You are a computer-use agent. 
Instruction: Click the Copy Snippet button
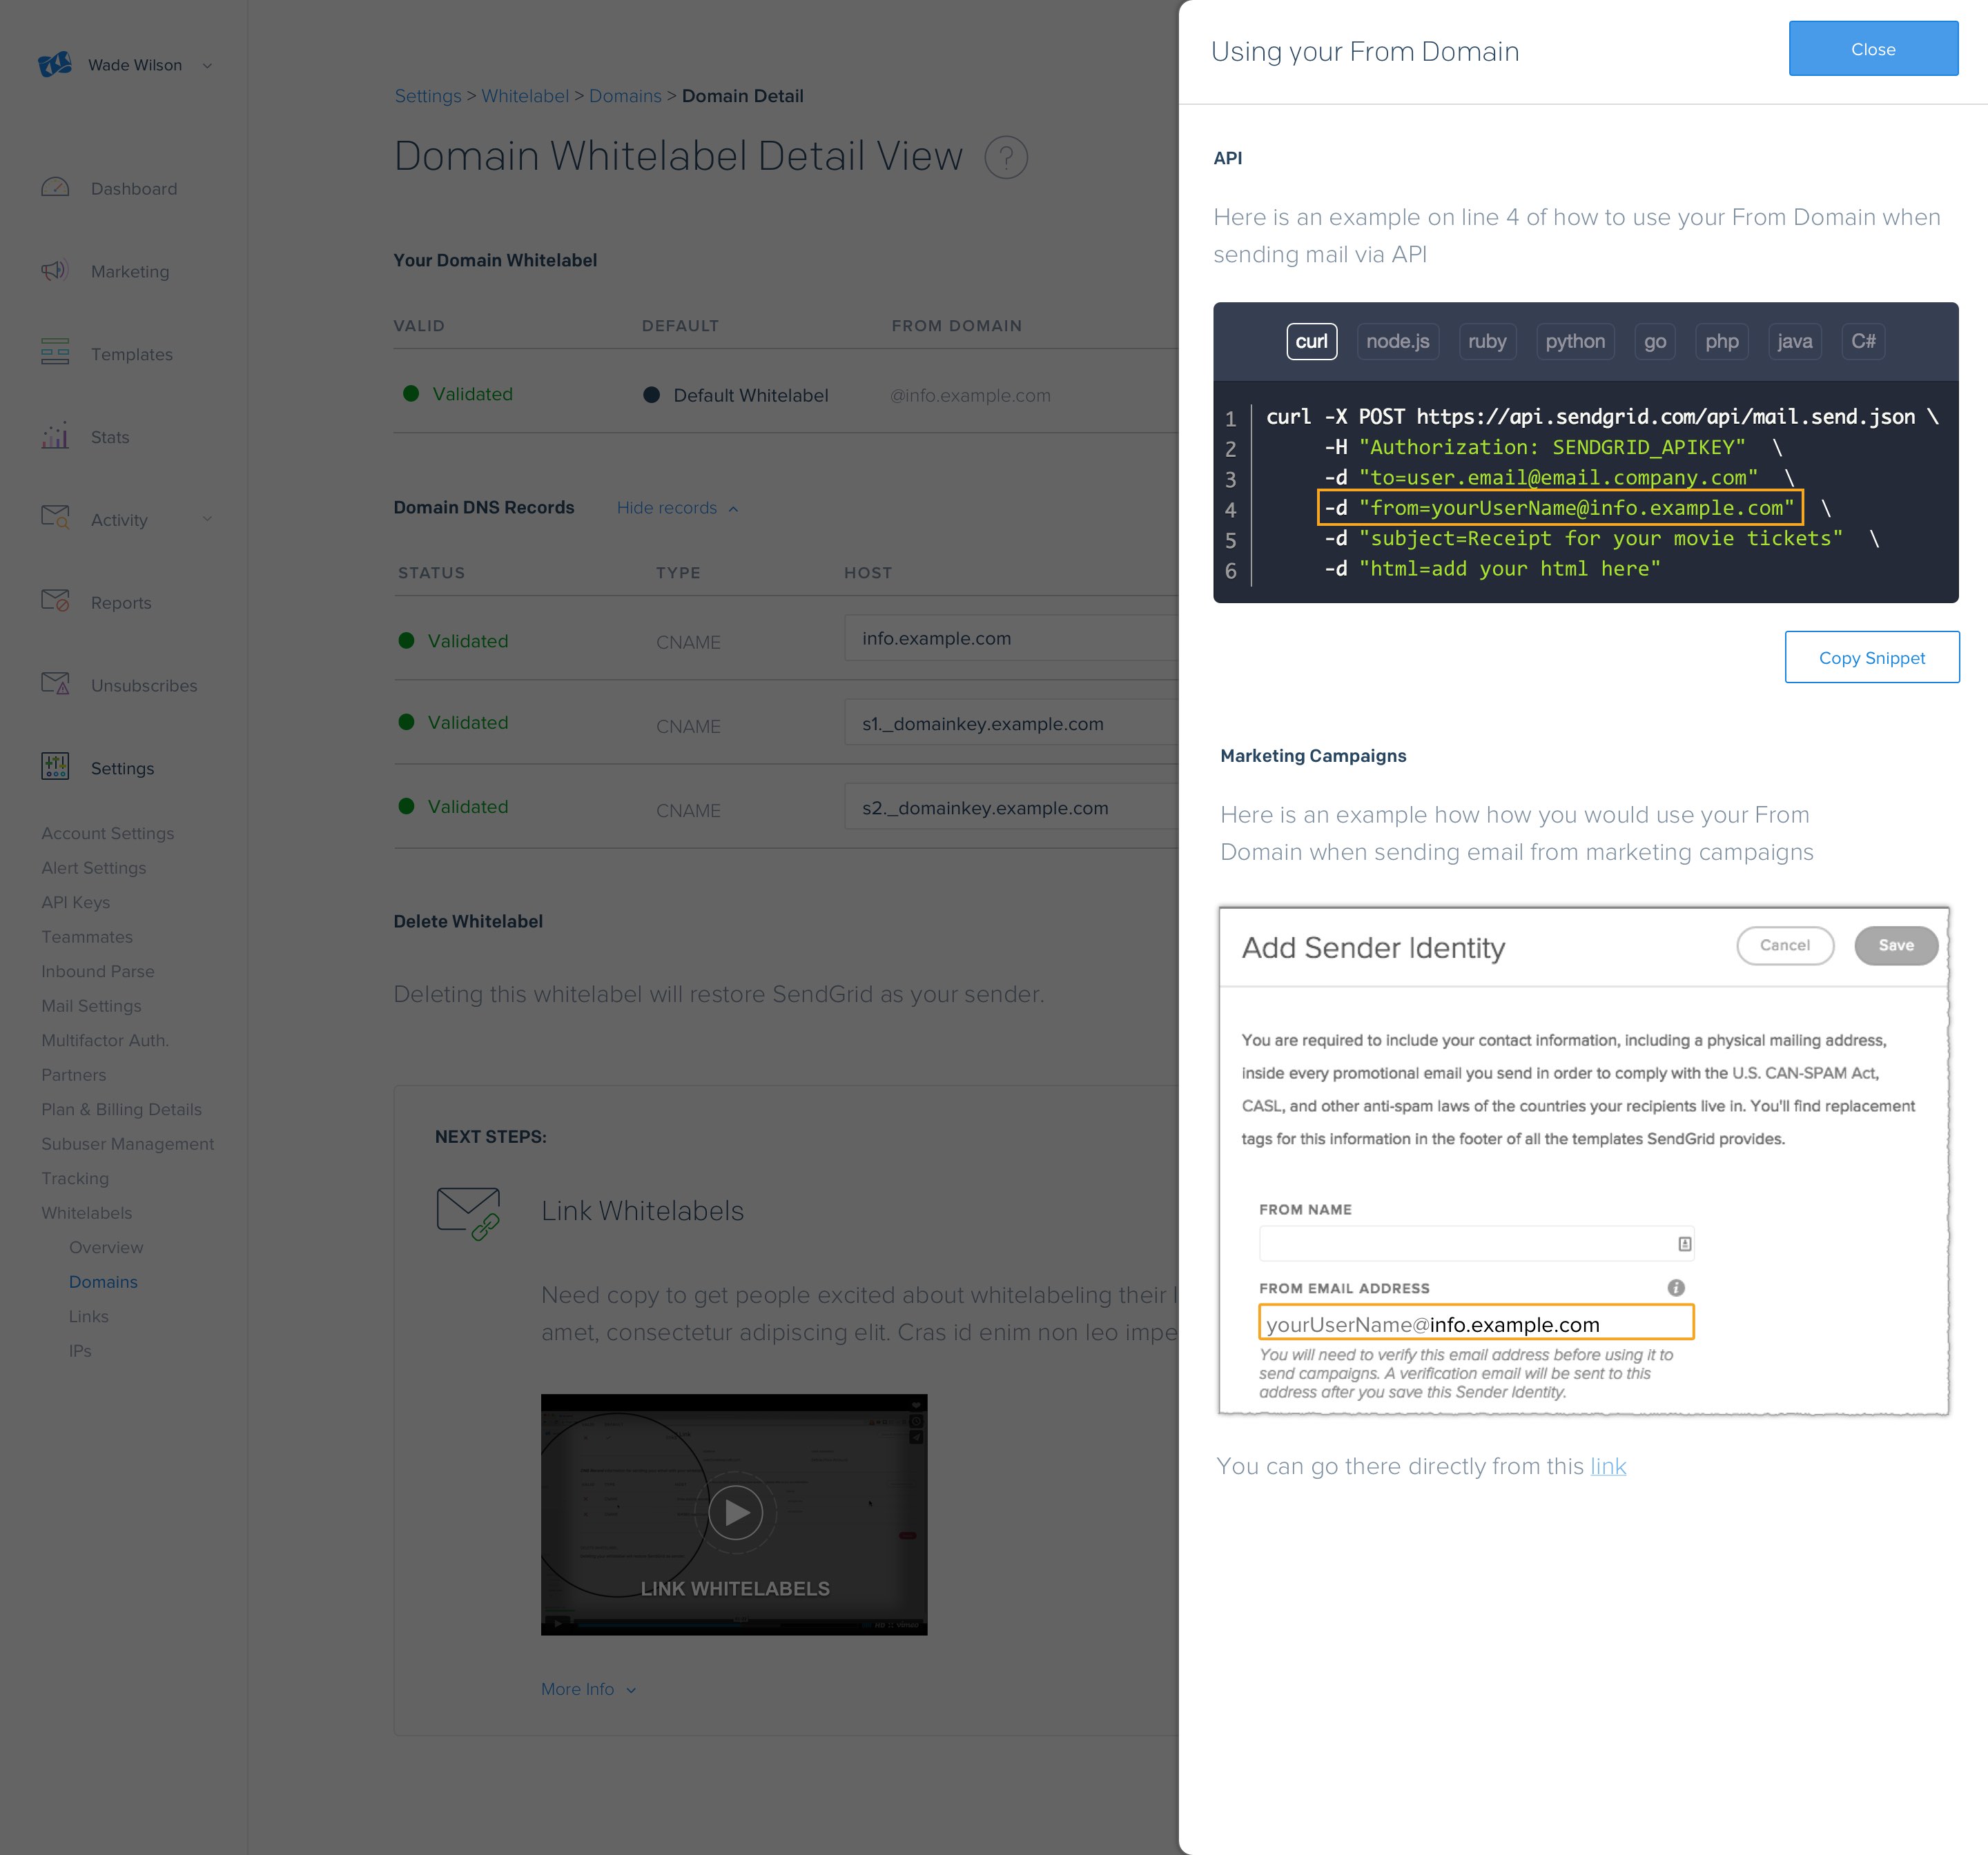1871,658
